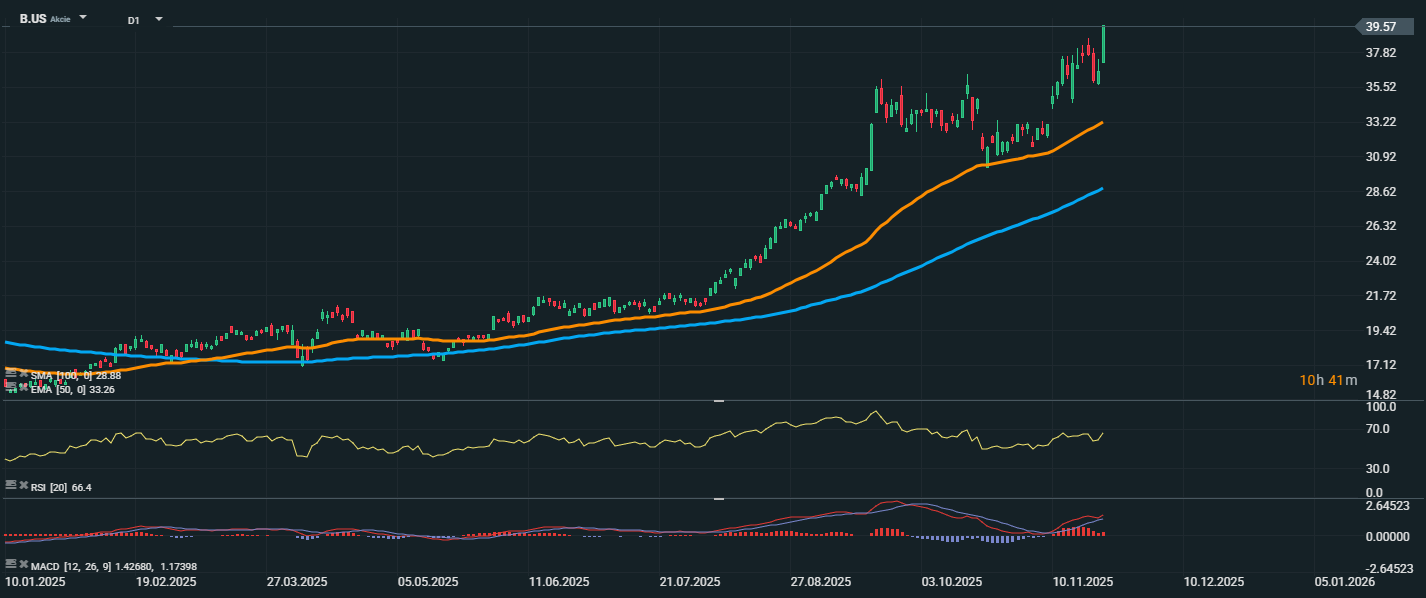Open settings icon for SMA indicator

[10, 374]
